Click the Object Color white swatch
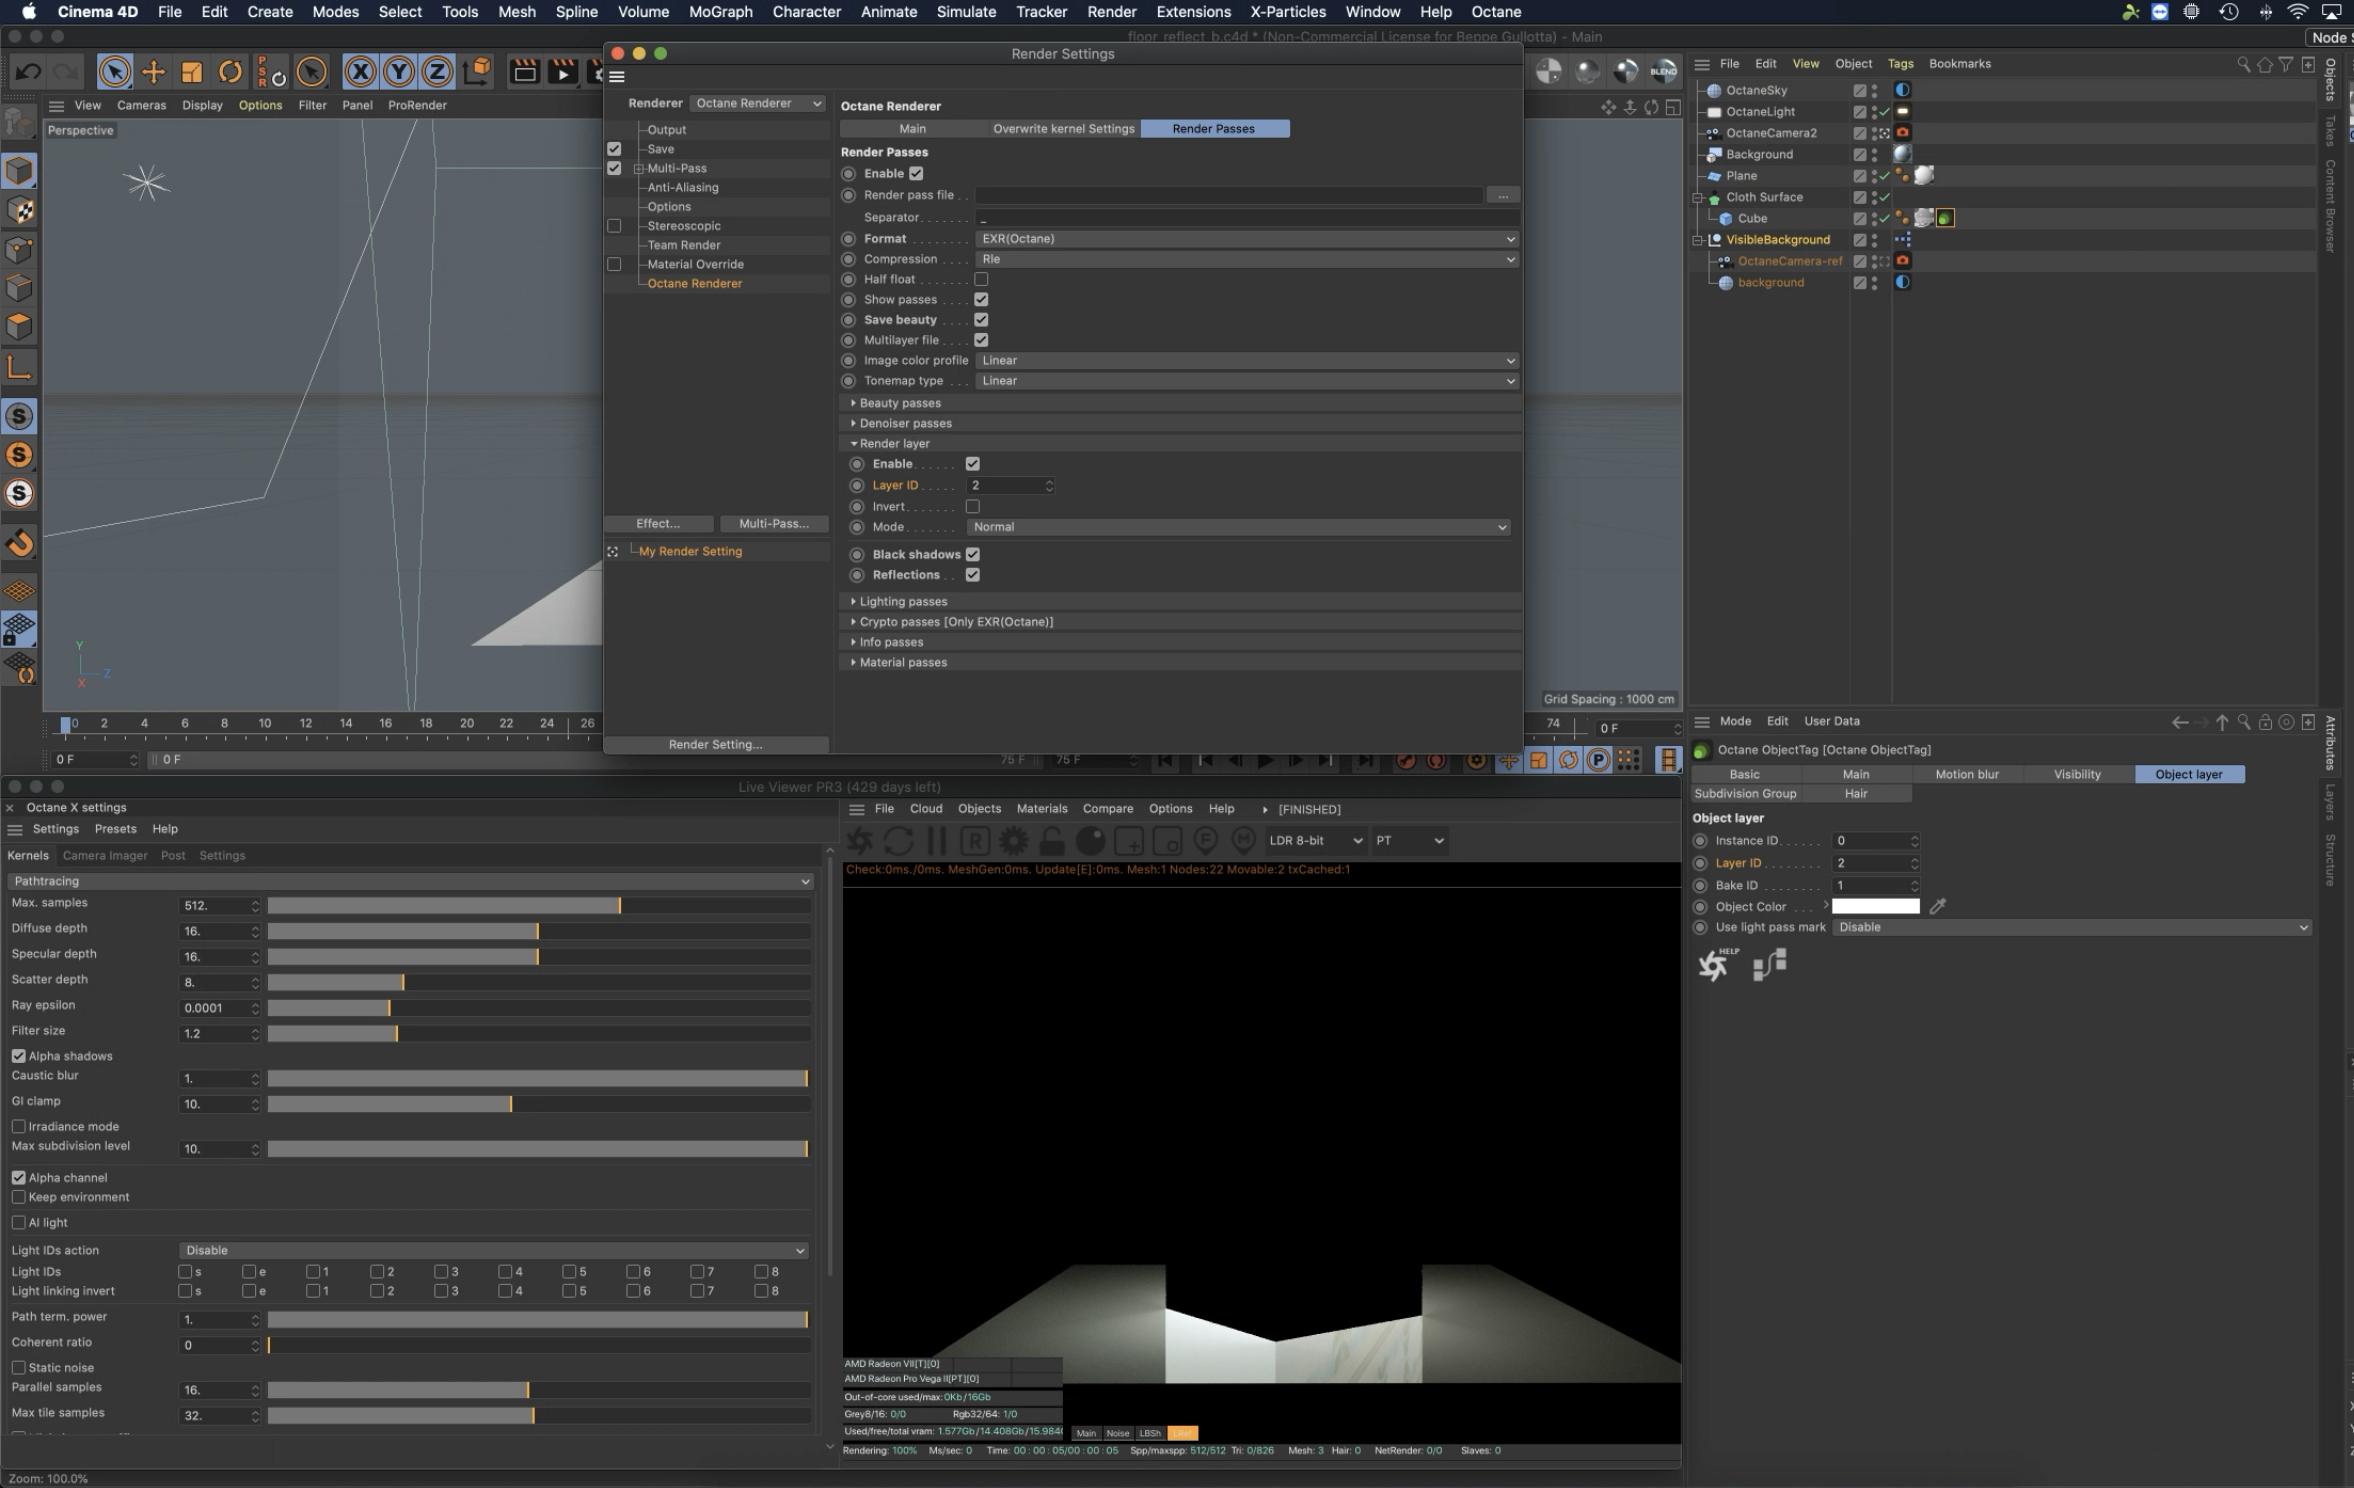Image resolution: width=2354 pixels, height=1488 pixels. [x=1875, y=906]
